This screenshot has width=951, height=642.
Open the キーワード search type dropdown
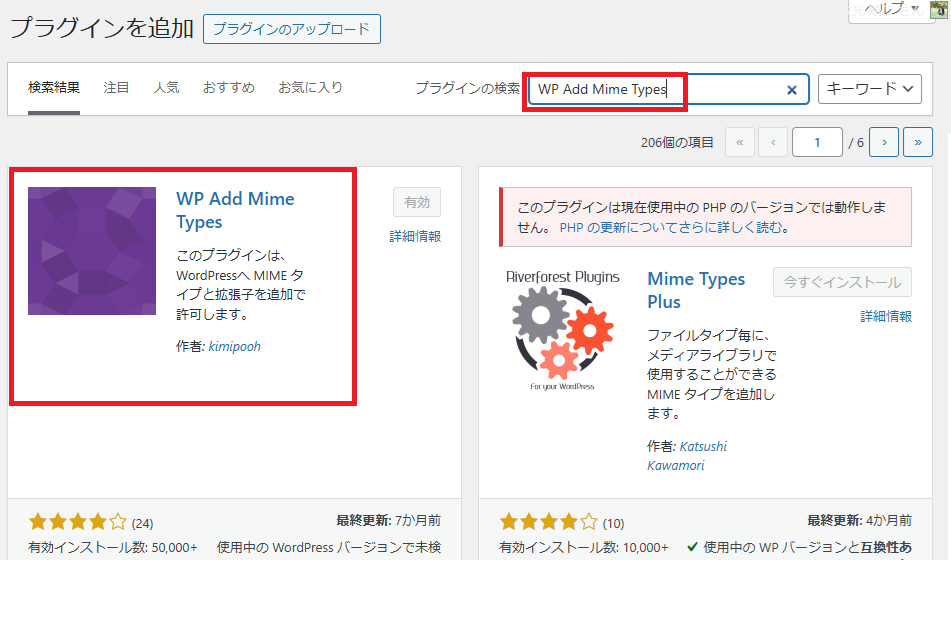(x=870, y=89)
